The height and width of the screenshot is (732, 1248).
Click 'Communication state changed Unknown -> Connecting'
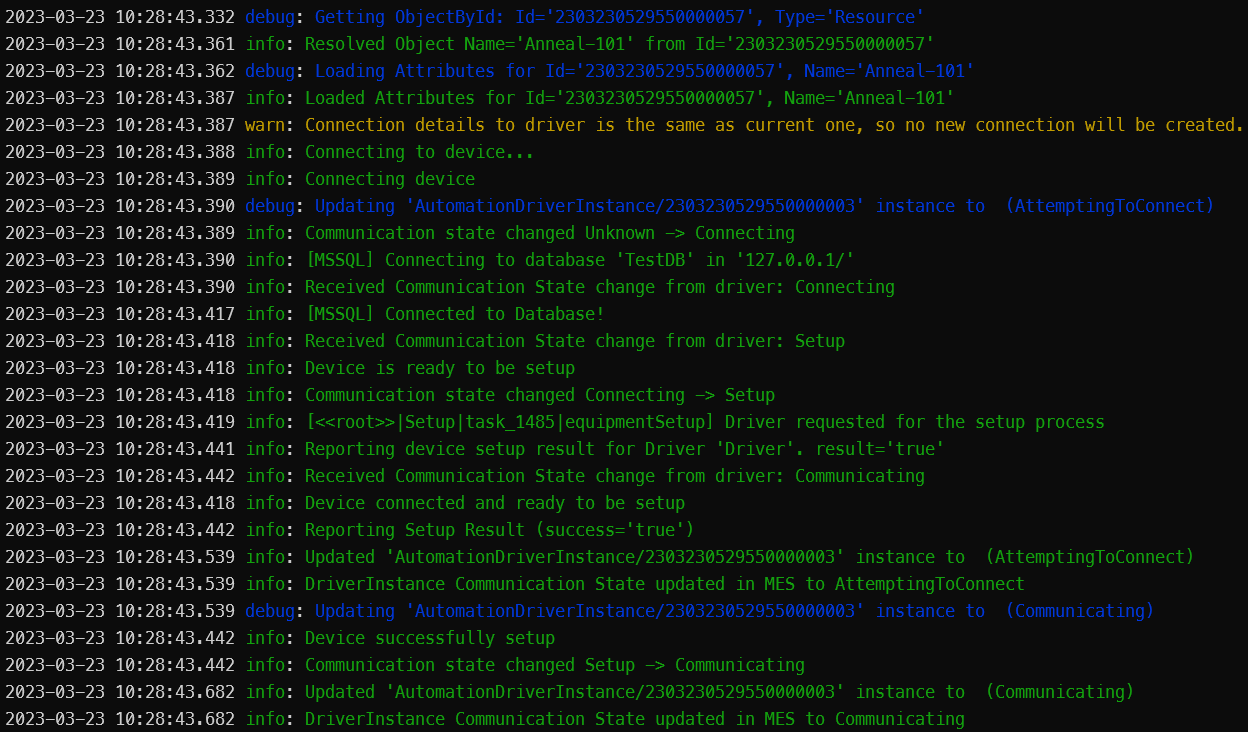pos(400,233)
